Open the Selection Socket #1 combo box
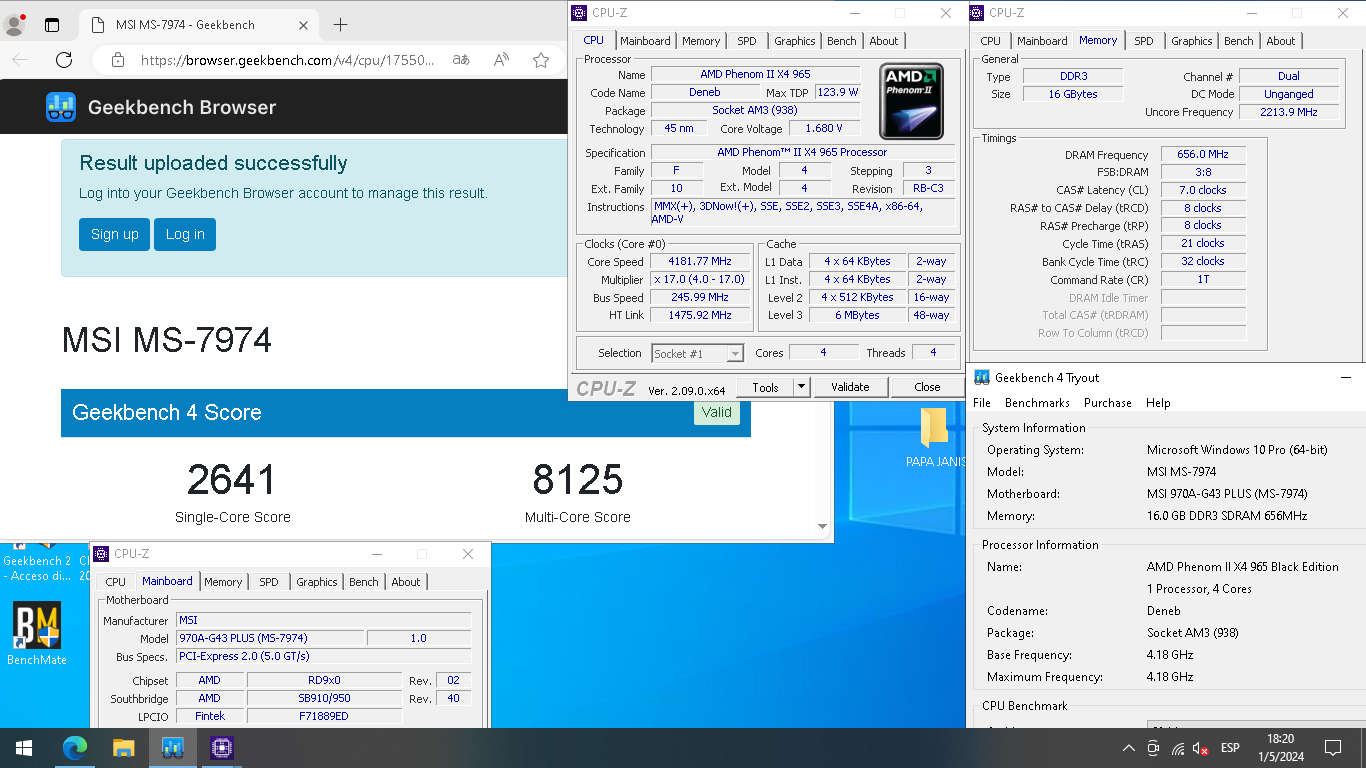 (698, 353)
